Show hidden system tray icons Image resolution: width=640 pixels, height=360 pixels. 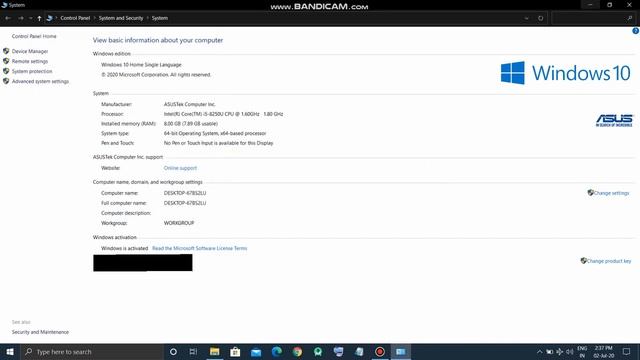(x=540, y=351)
